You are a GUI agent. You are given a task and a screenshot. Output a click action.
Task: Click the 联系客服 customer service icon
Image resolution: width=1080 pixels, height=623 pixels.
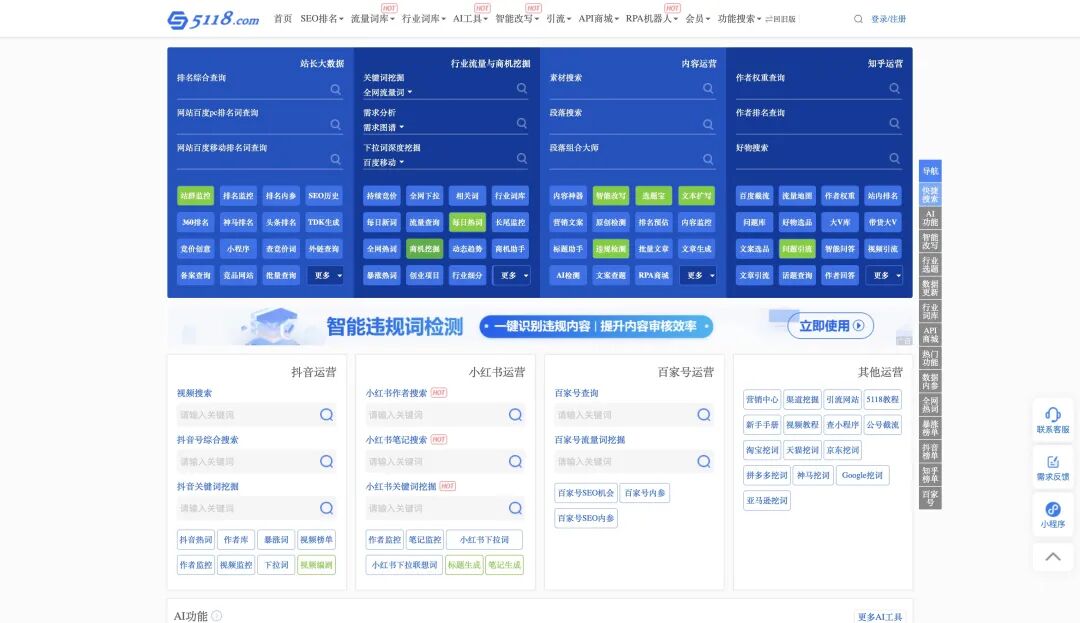[x=1053, y=420]
